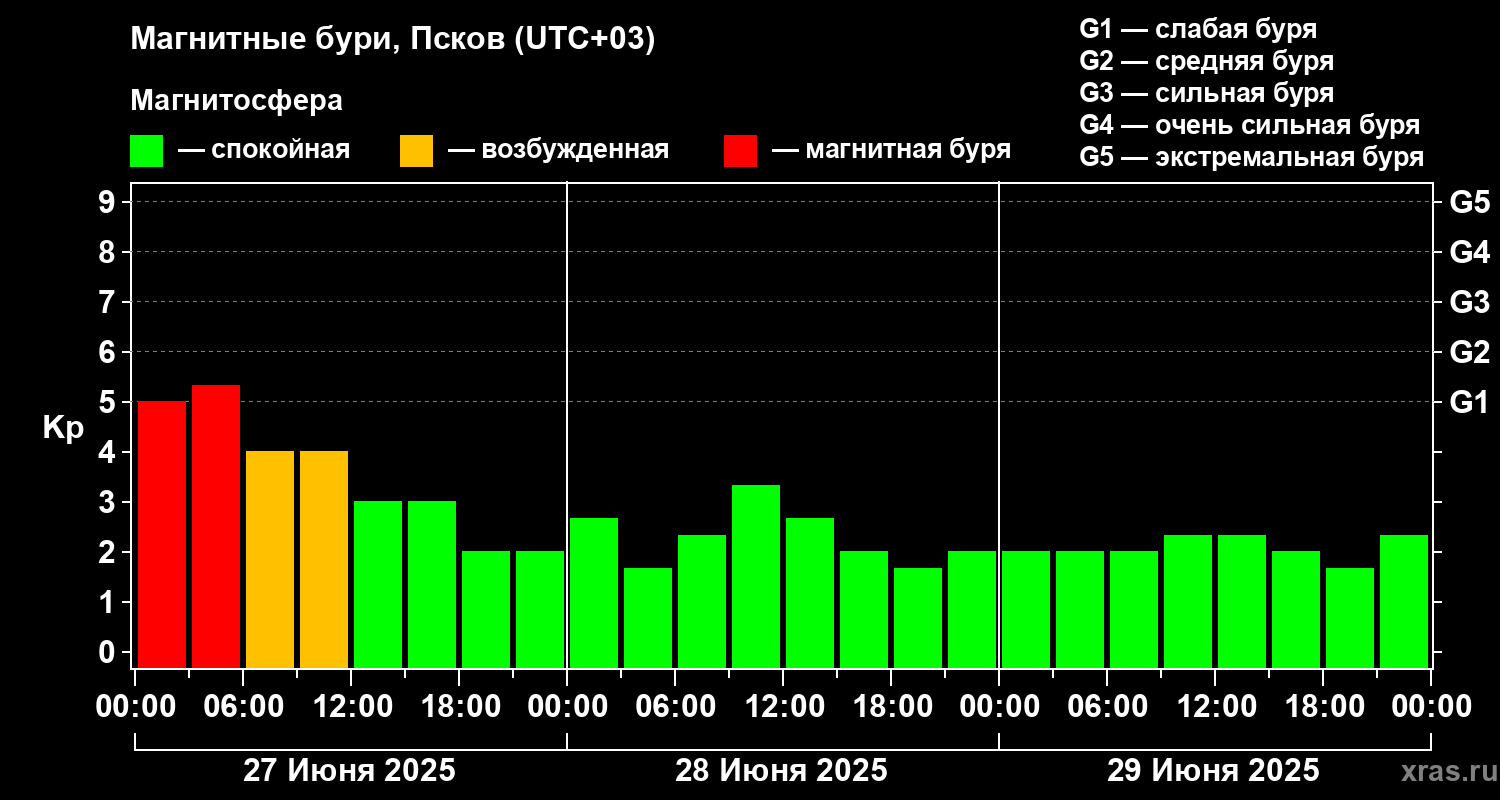Click the yellow bar starting 06:00 on 27 Июня

click(270, 559)
